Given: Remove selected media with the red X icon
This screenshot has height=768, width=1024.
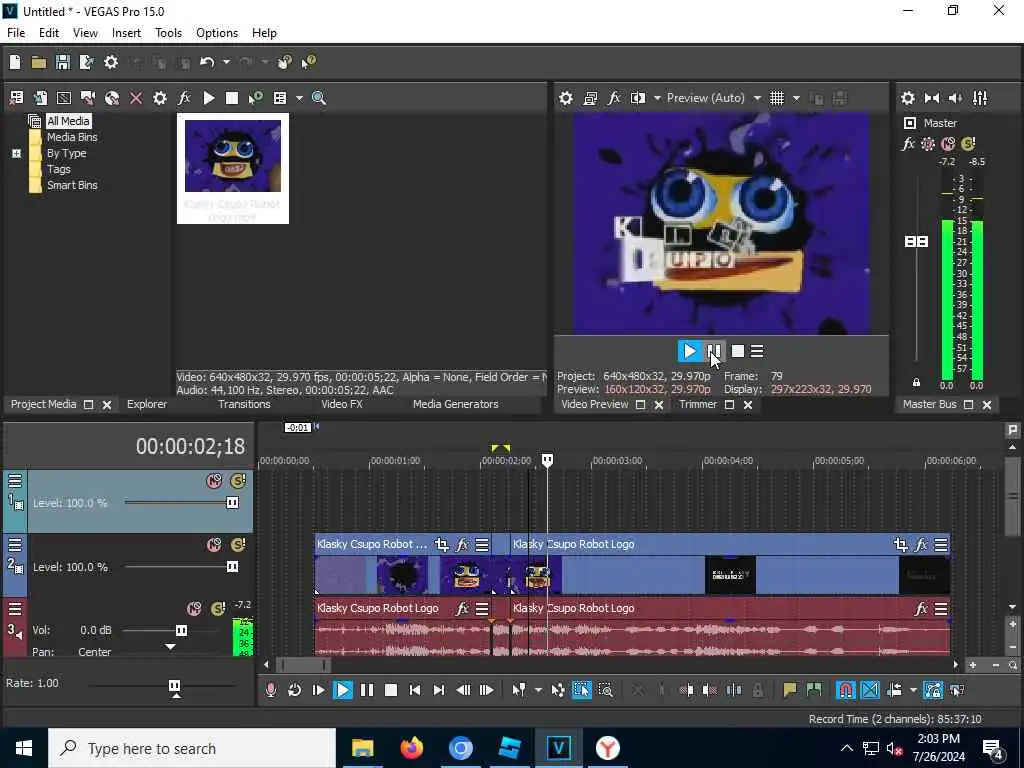Looking at the screenshot, I should coord(136,98).
